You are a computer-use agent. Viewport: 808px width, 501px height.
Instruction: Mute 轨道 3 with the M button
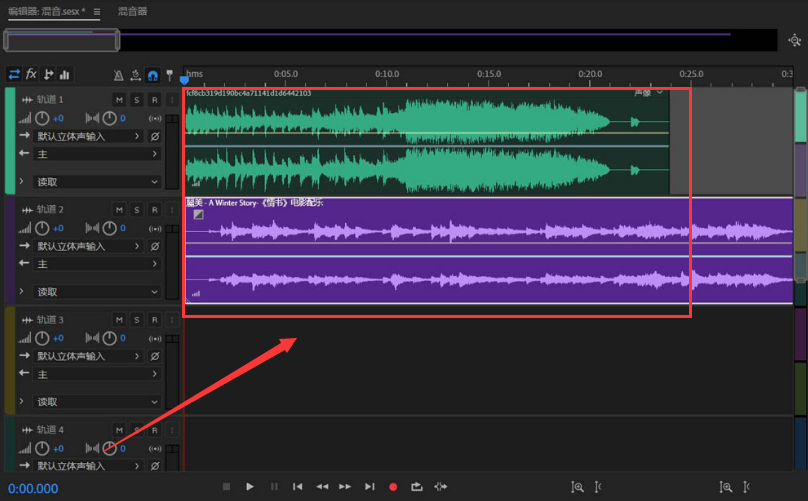point(119,320)
